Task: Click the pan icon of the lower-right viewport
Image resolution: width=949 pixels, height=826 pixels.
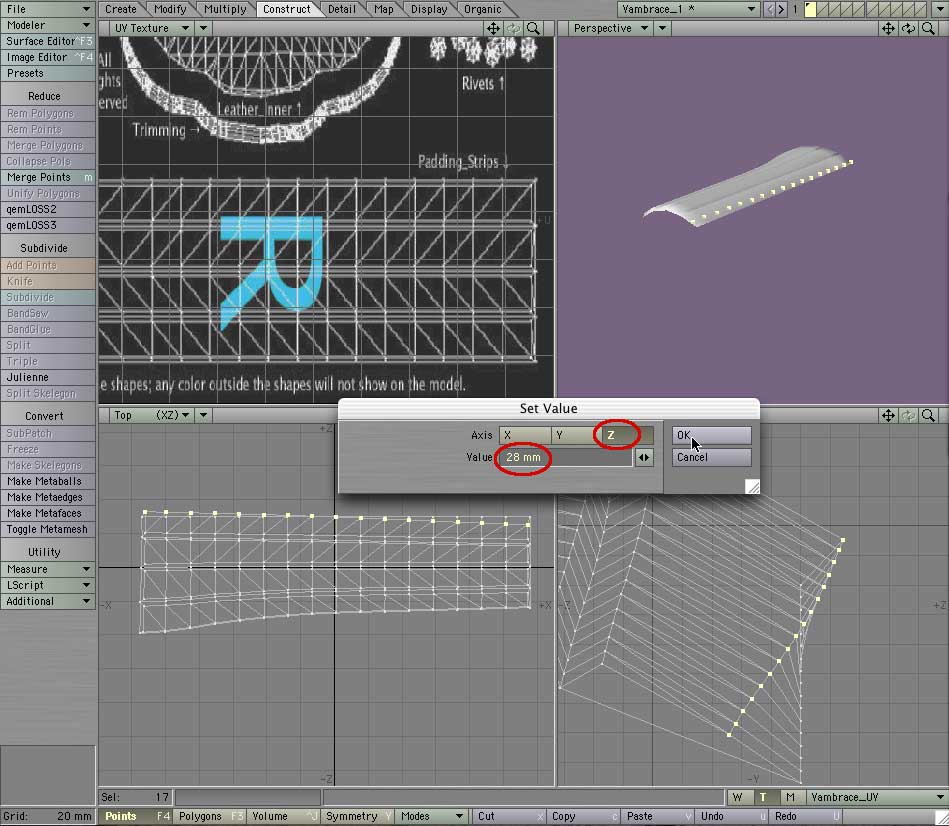Action: coord(888,416)
